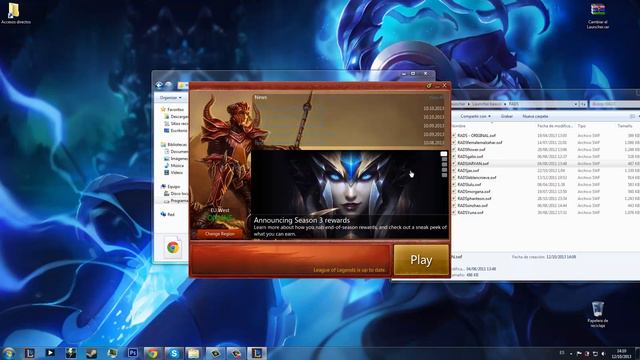640x360 pixels.
Task: Click Forward arrow in rear Explorer window
Action: [x=168, y=85]
